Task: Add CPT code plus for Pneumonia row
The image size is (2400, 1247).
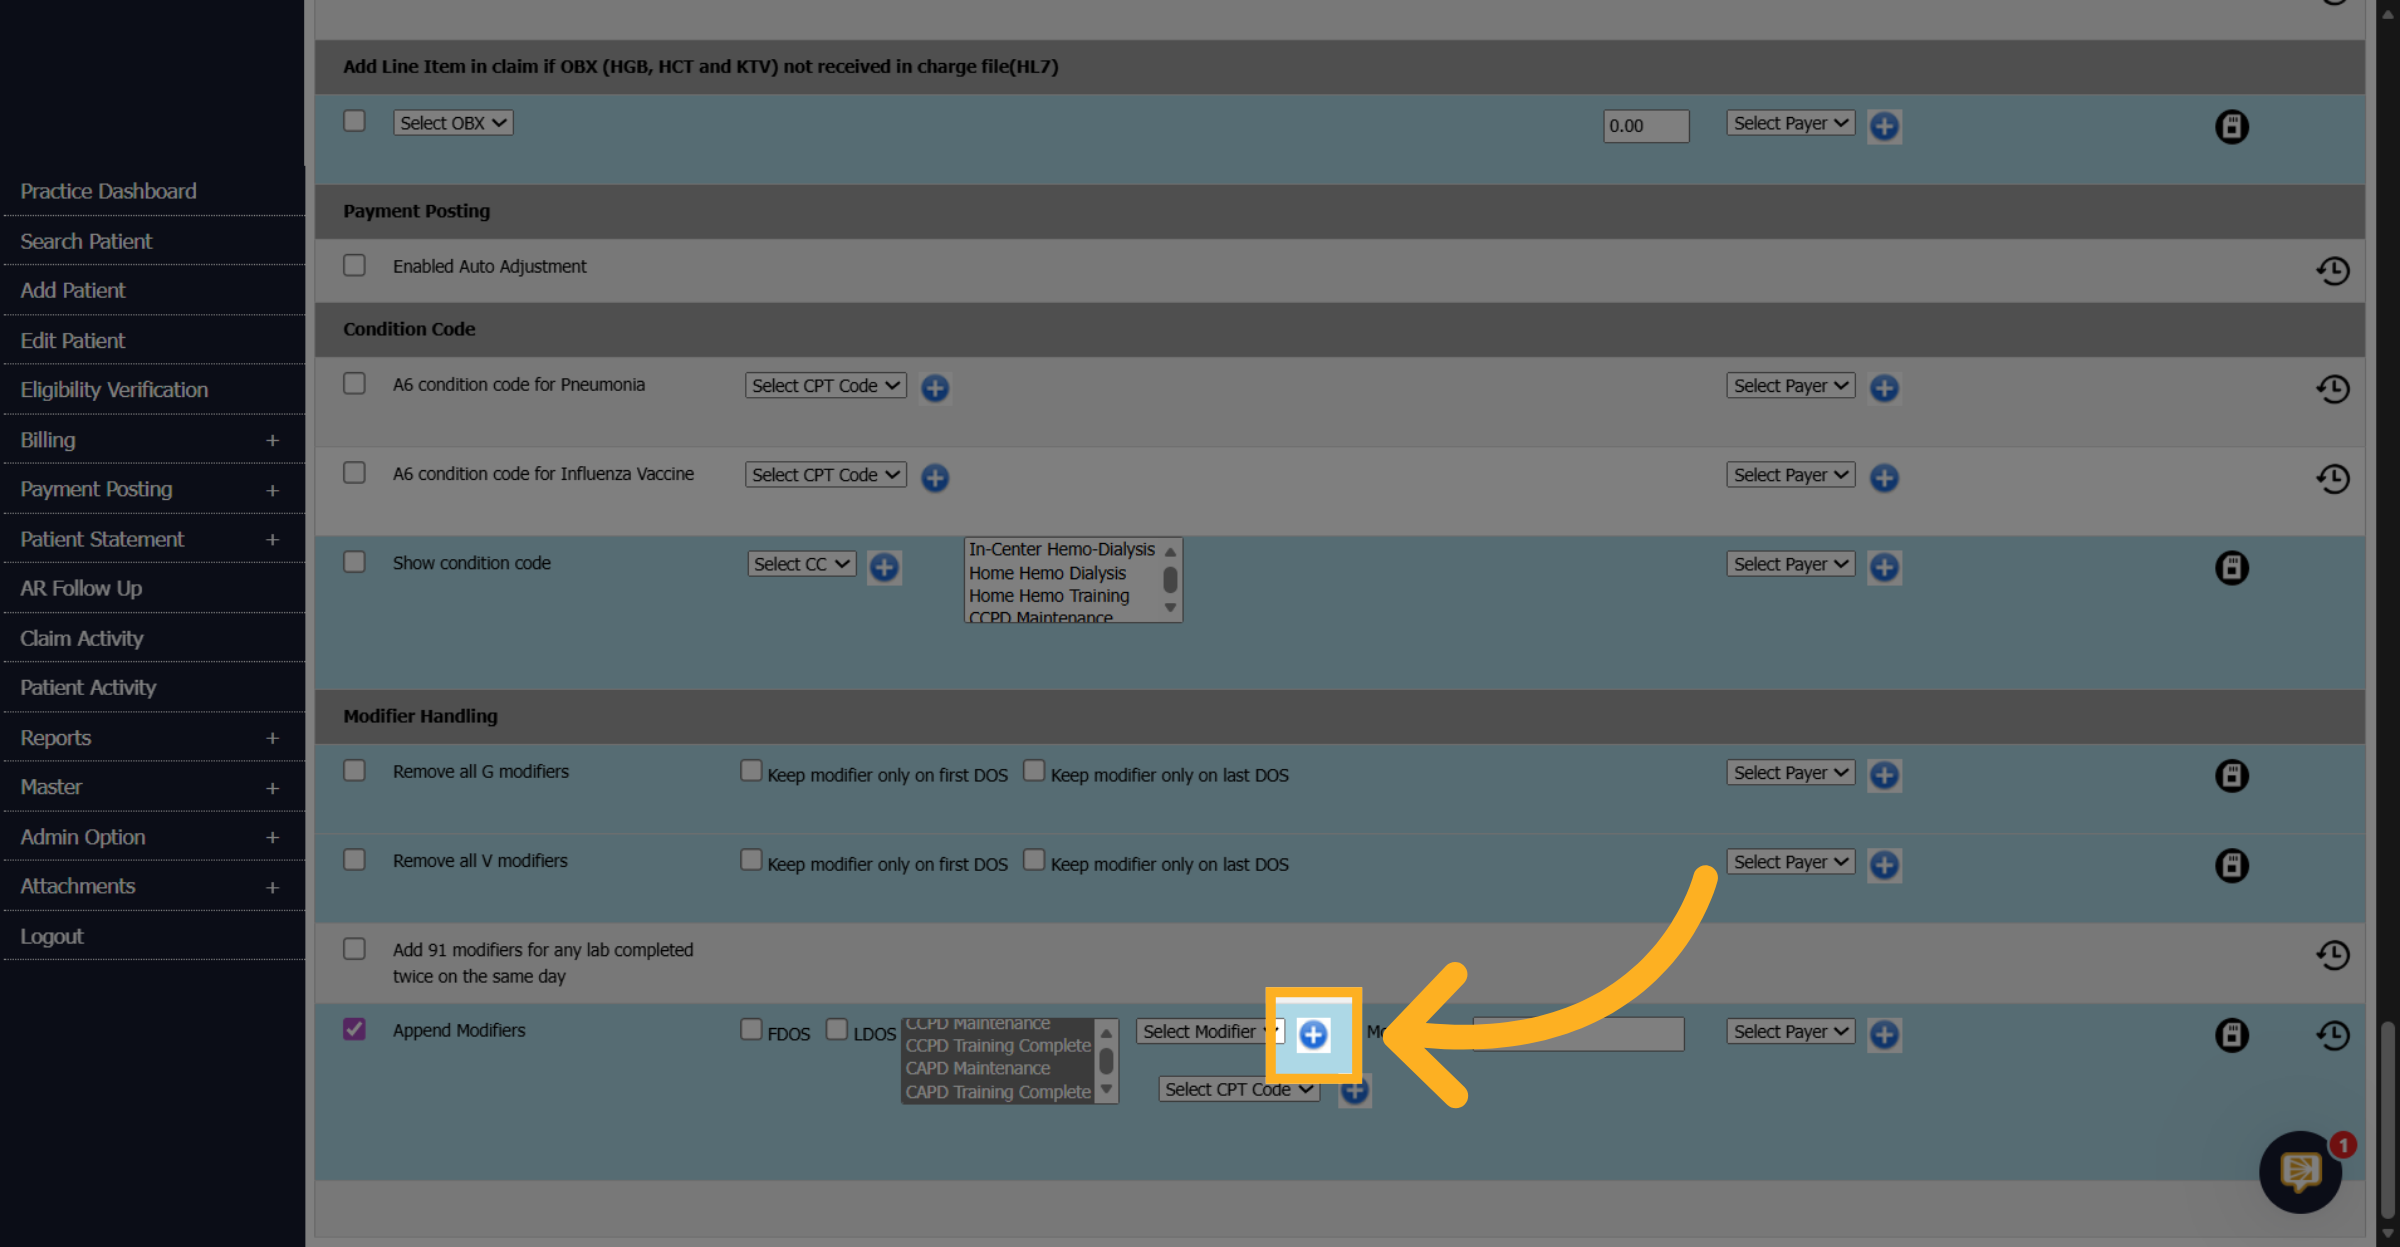Action: (x=935, y=388)
